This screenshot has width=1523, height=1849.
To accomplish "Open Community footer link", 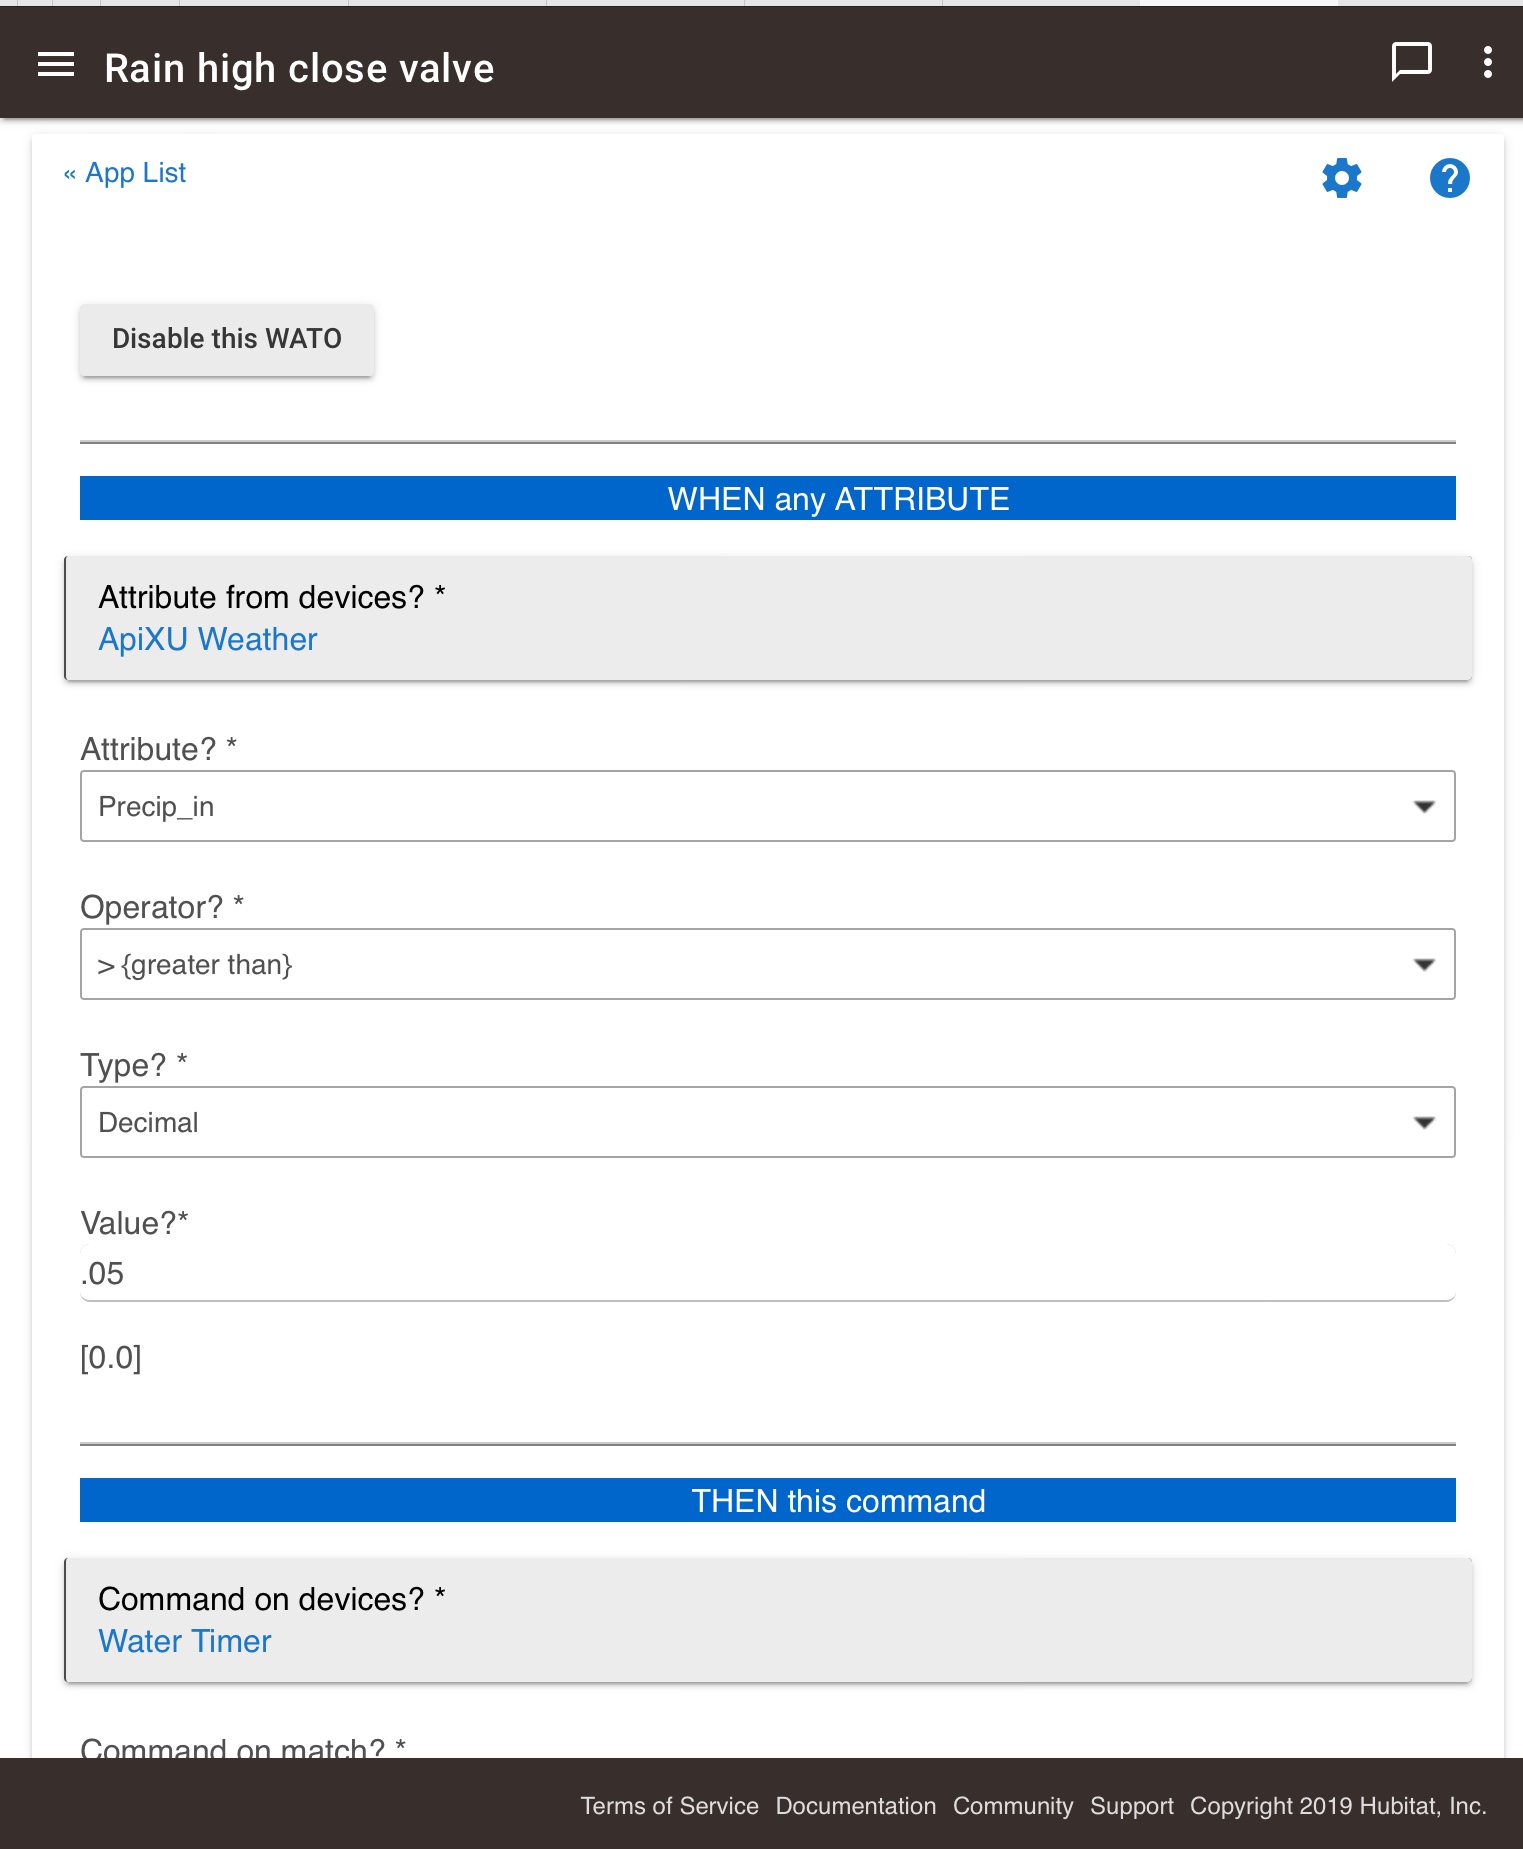I will coord(1013,1806).
